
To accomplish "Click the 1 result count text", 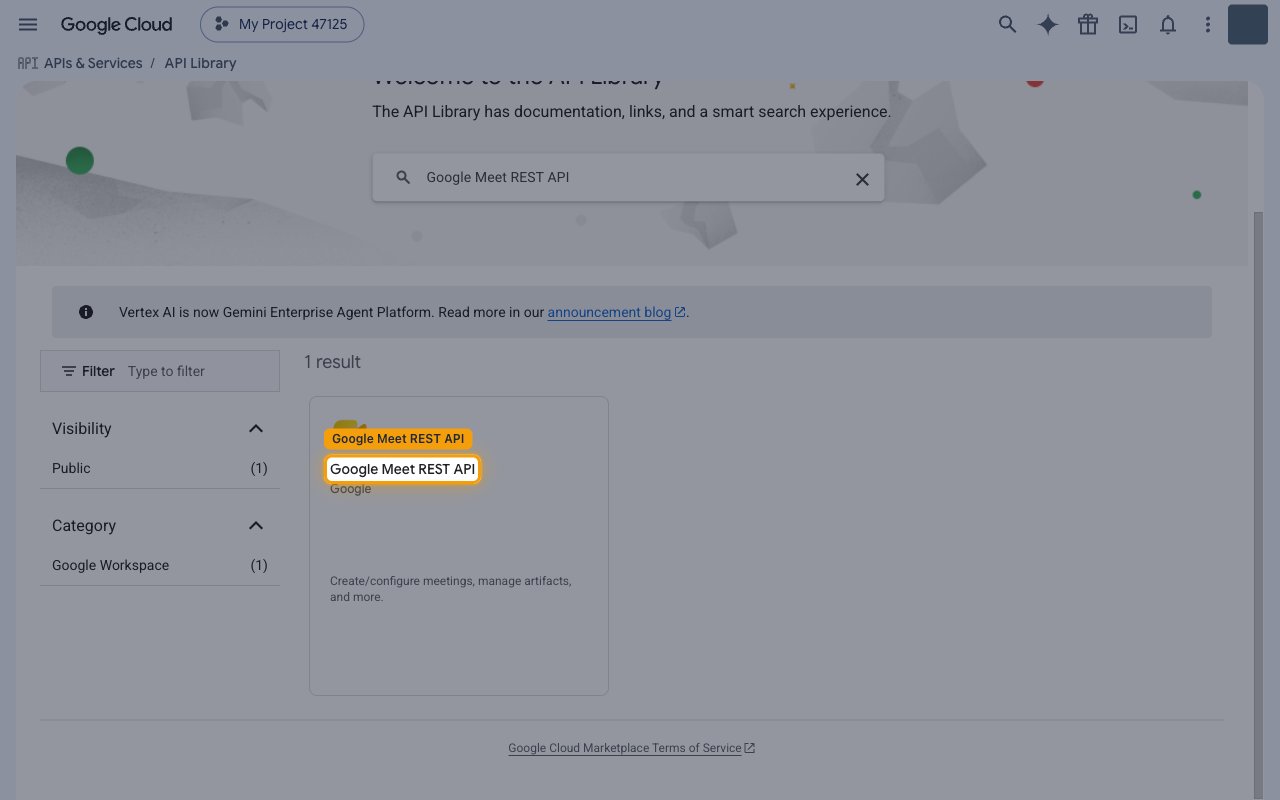I will (x=332, y=362).
